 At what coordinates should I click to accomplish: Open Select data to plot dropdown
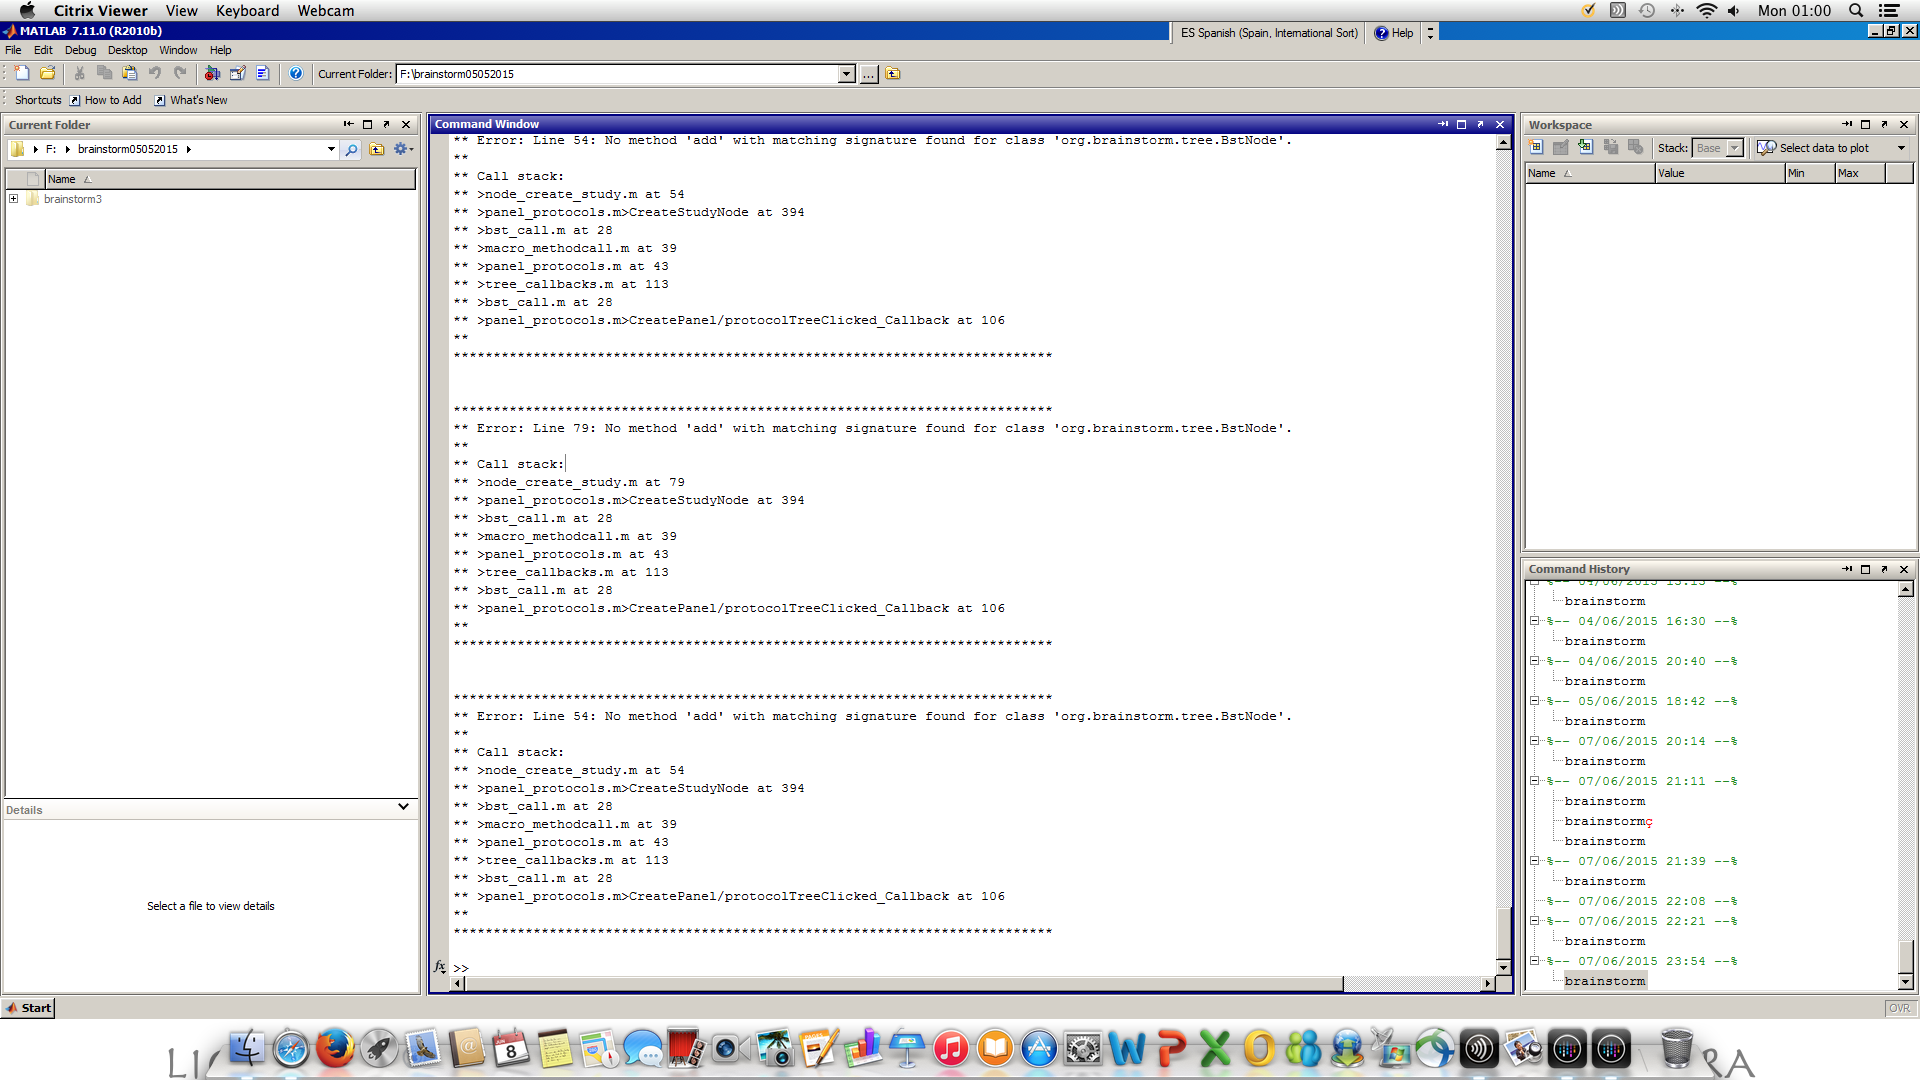tap(1901, 148)
